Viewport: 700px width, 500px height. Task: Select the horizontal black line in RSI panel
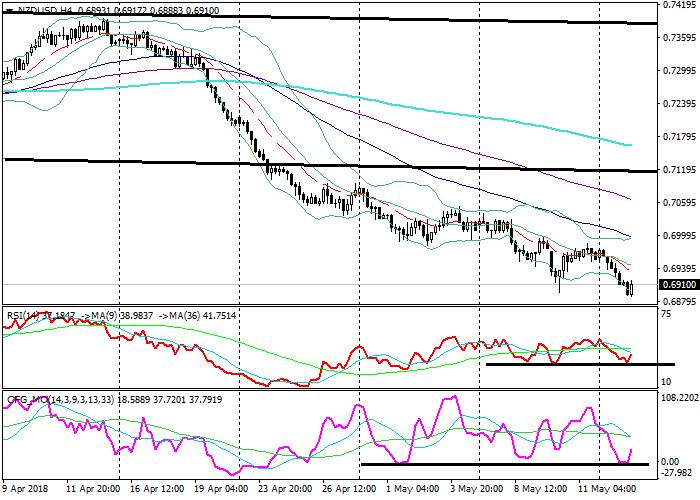580,364
